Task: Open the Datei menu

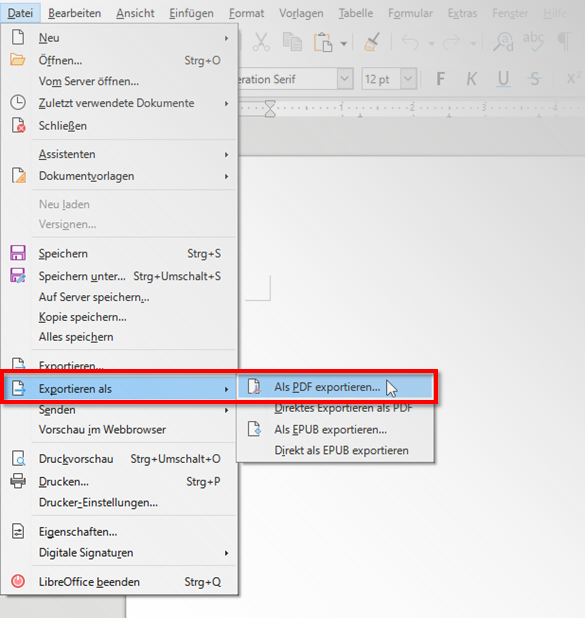Action: coord(20,13)
